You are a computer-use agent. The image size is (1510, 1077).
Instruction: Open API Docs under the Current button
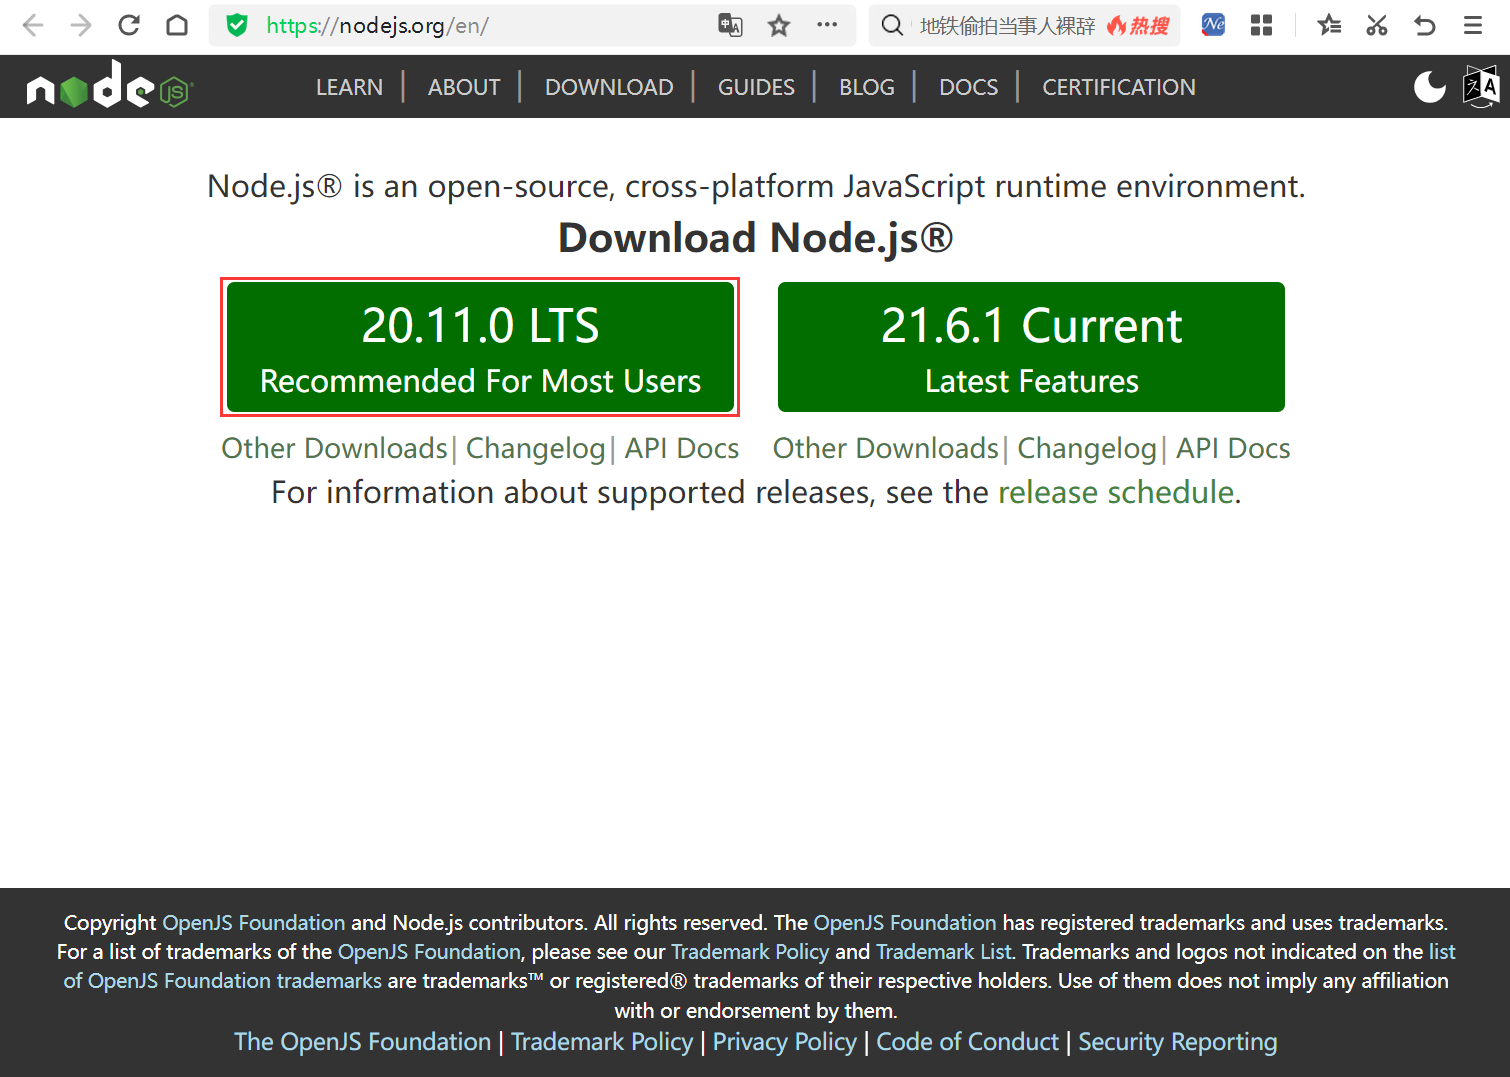click(x=1233, y=448)
